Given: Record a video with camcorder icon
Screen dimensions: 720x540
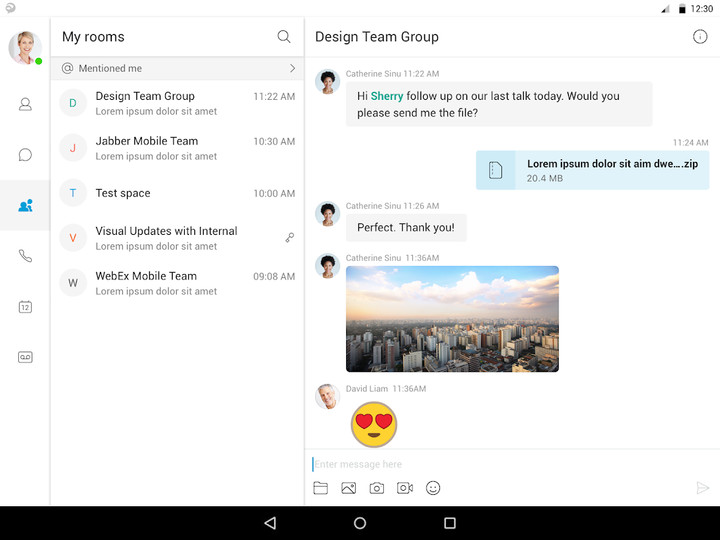Looking at the screenshot, I should pos(405,488).
